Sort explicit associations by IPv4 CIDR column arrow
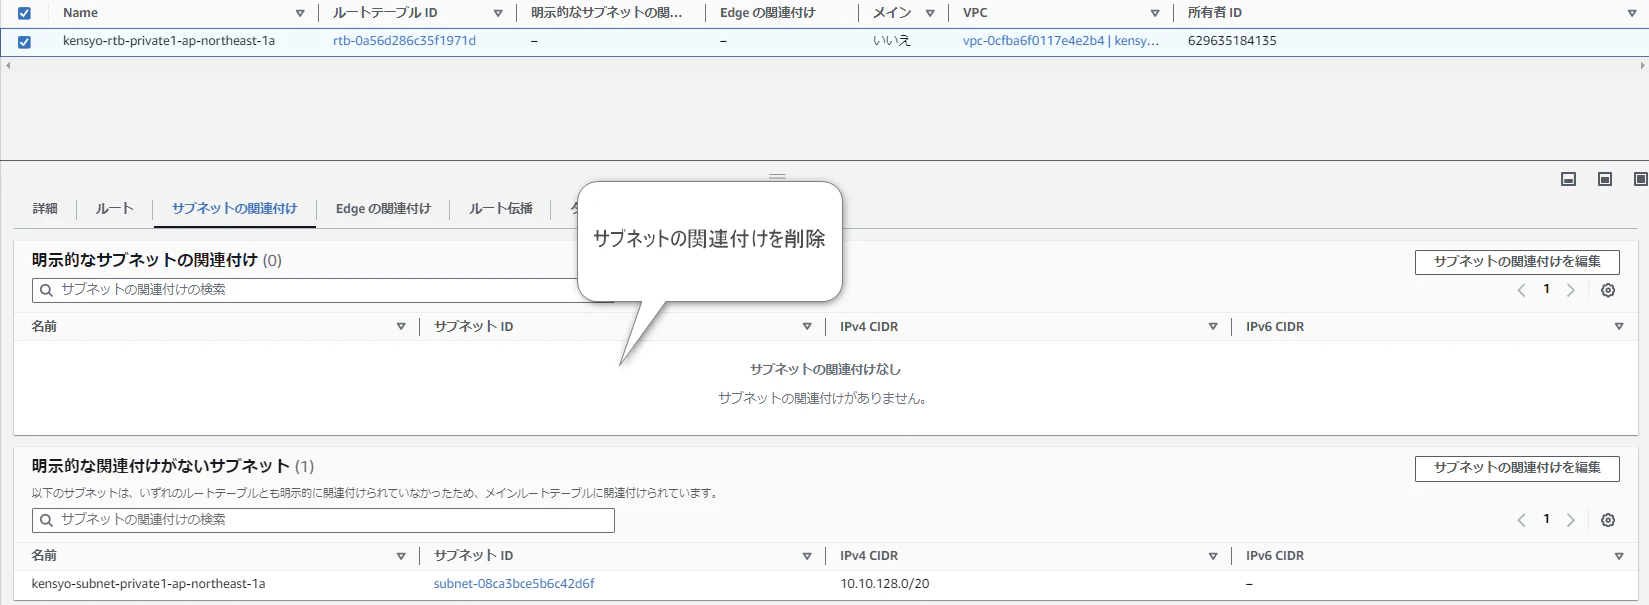 (1213, 326)
